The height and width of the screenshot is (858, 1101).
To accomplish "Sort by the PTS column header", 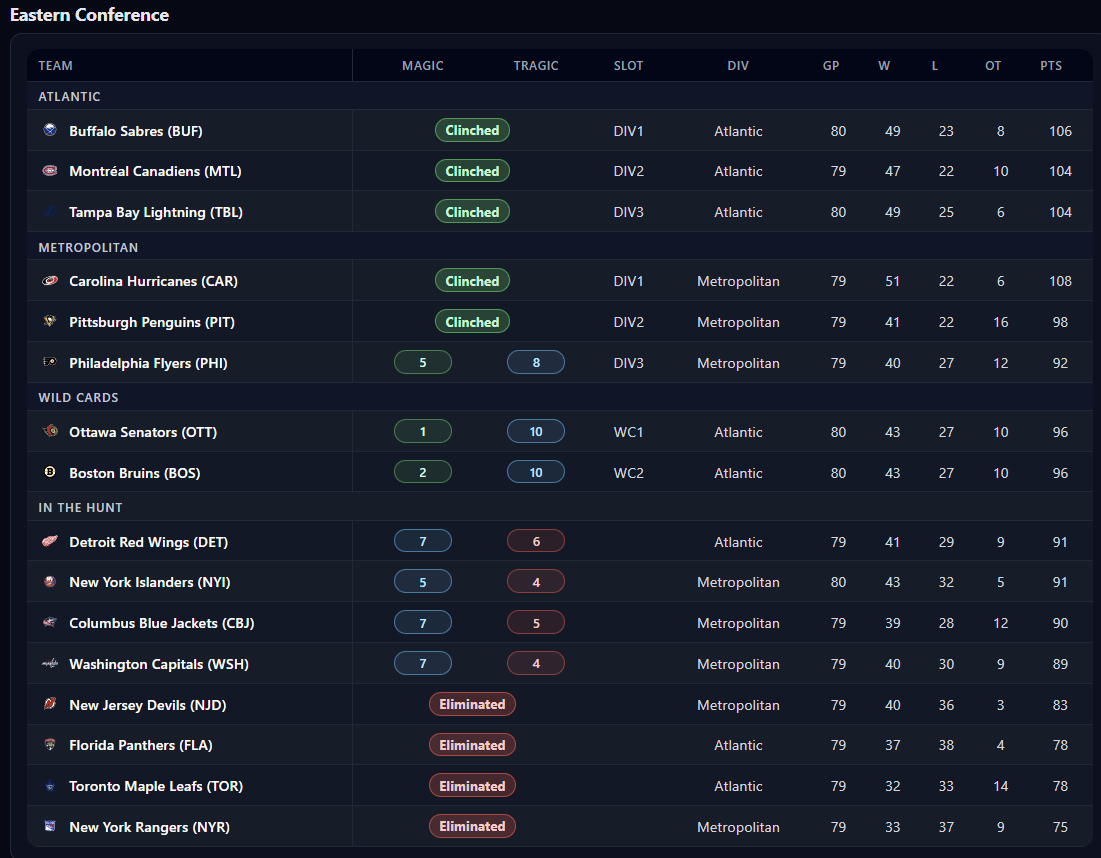I will 1051,65.
